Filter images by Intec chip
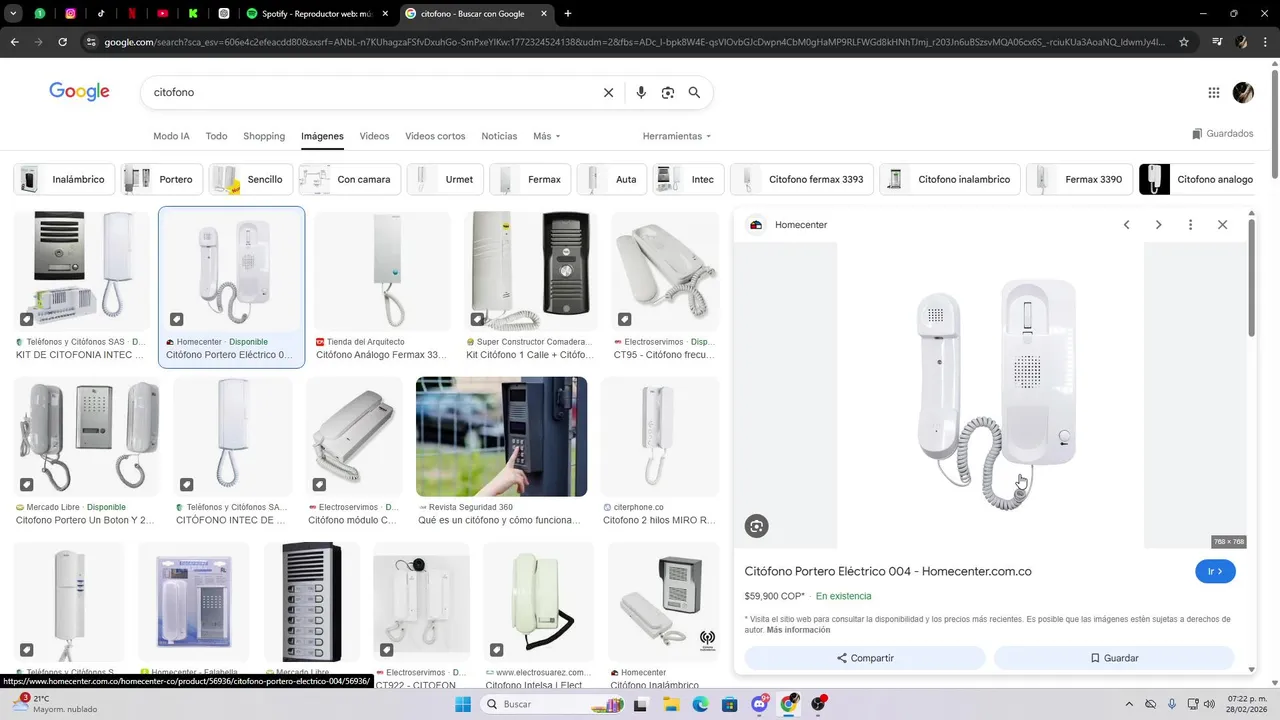 [x=689, y=180]
